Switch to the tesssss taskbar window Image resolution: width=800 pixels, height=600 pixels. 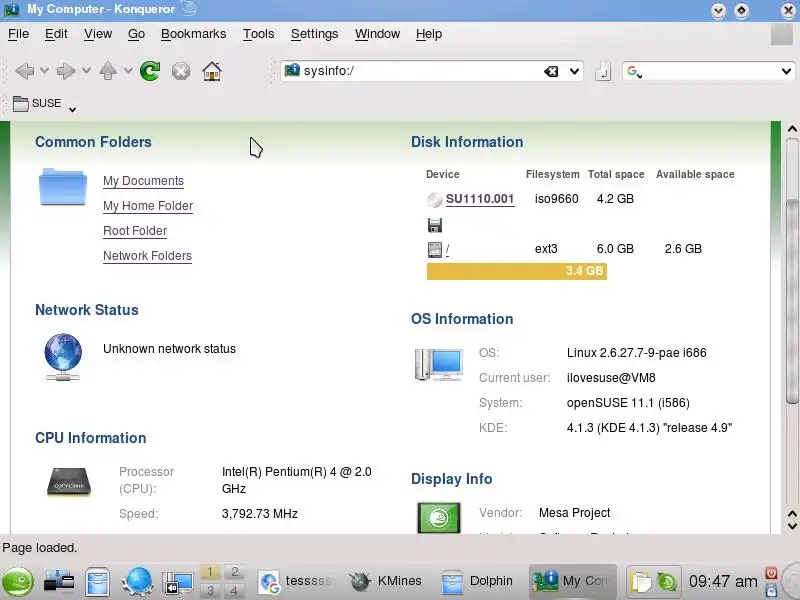tap(295, 582)
